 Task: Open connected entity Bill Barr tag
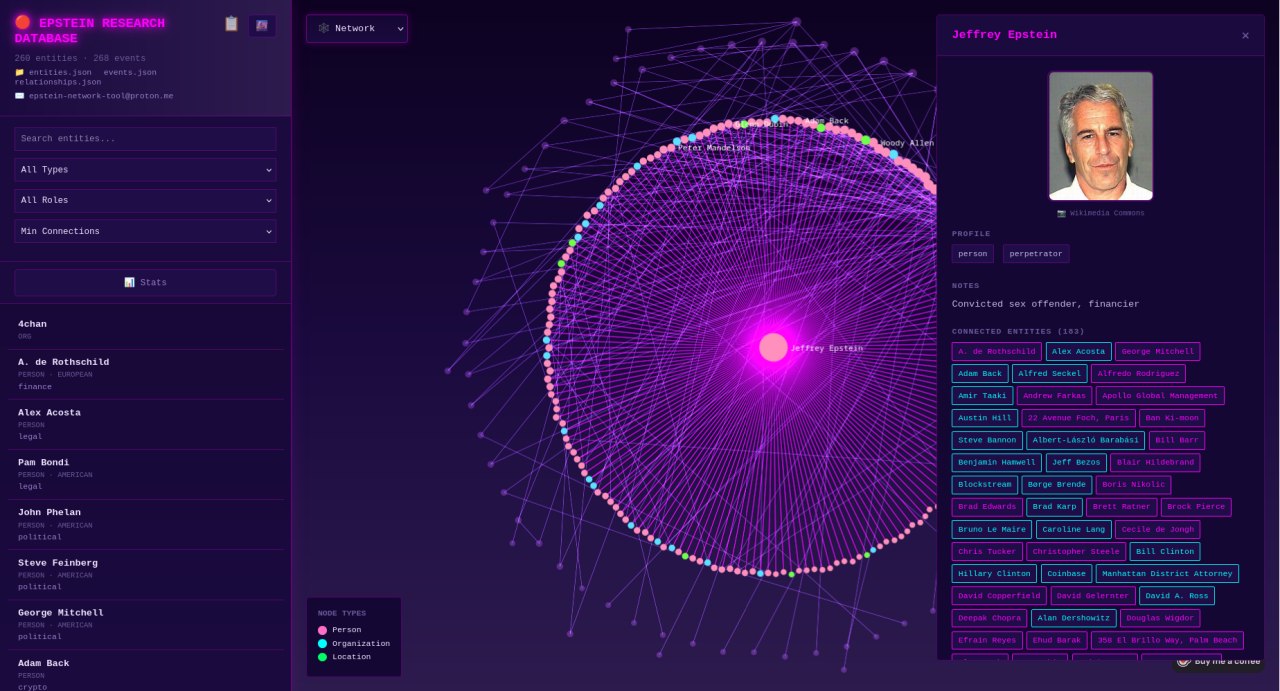tap(1177, 440)
